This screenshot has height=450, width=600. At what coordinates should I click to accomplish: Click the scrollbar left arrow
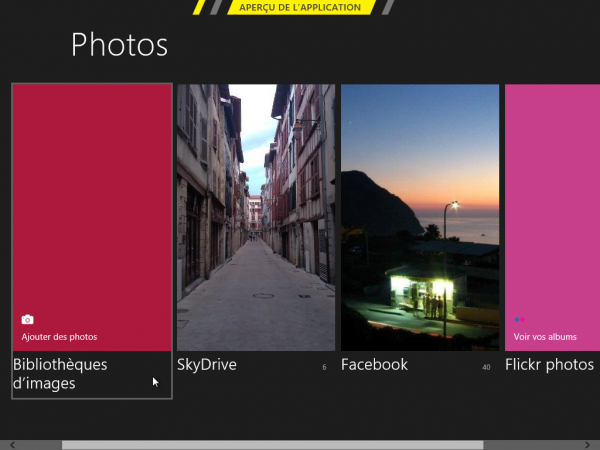[14, 444]
